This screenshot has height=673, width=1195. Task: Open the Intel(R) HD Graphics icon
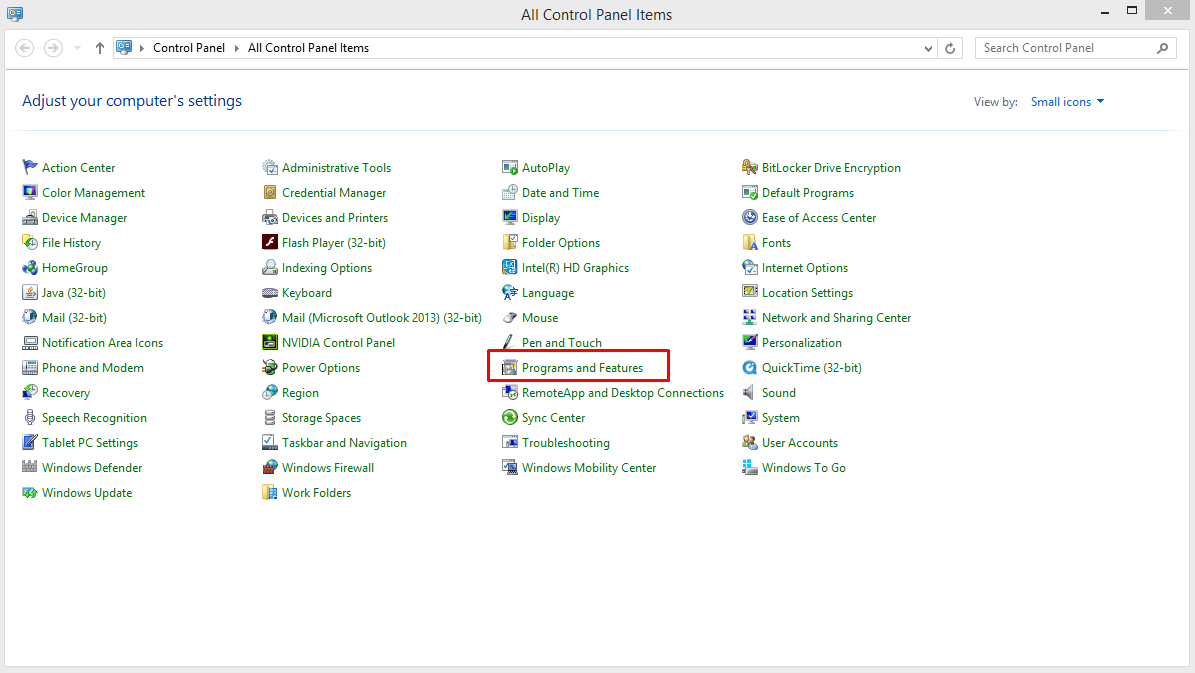click(x=510, y=268)
